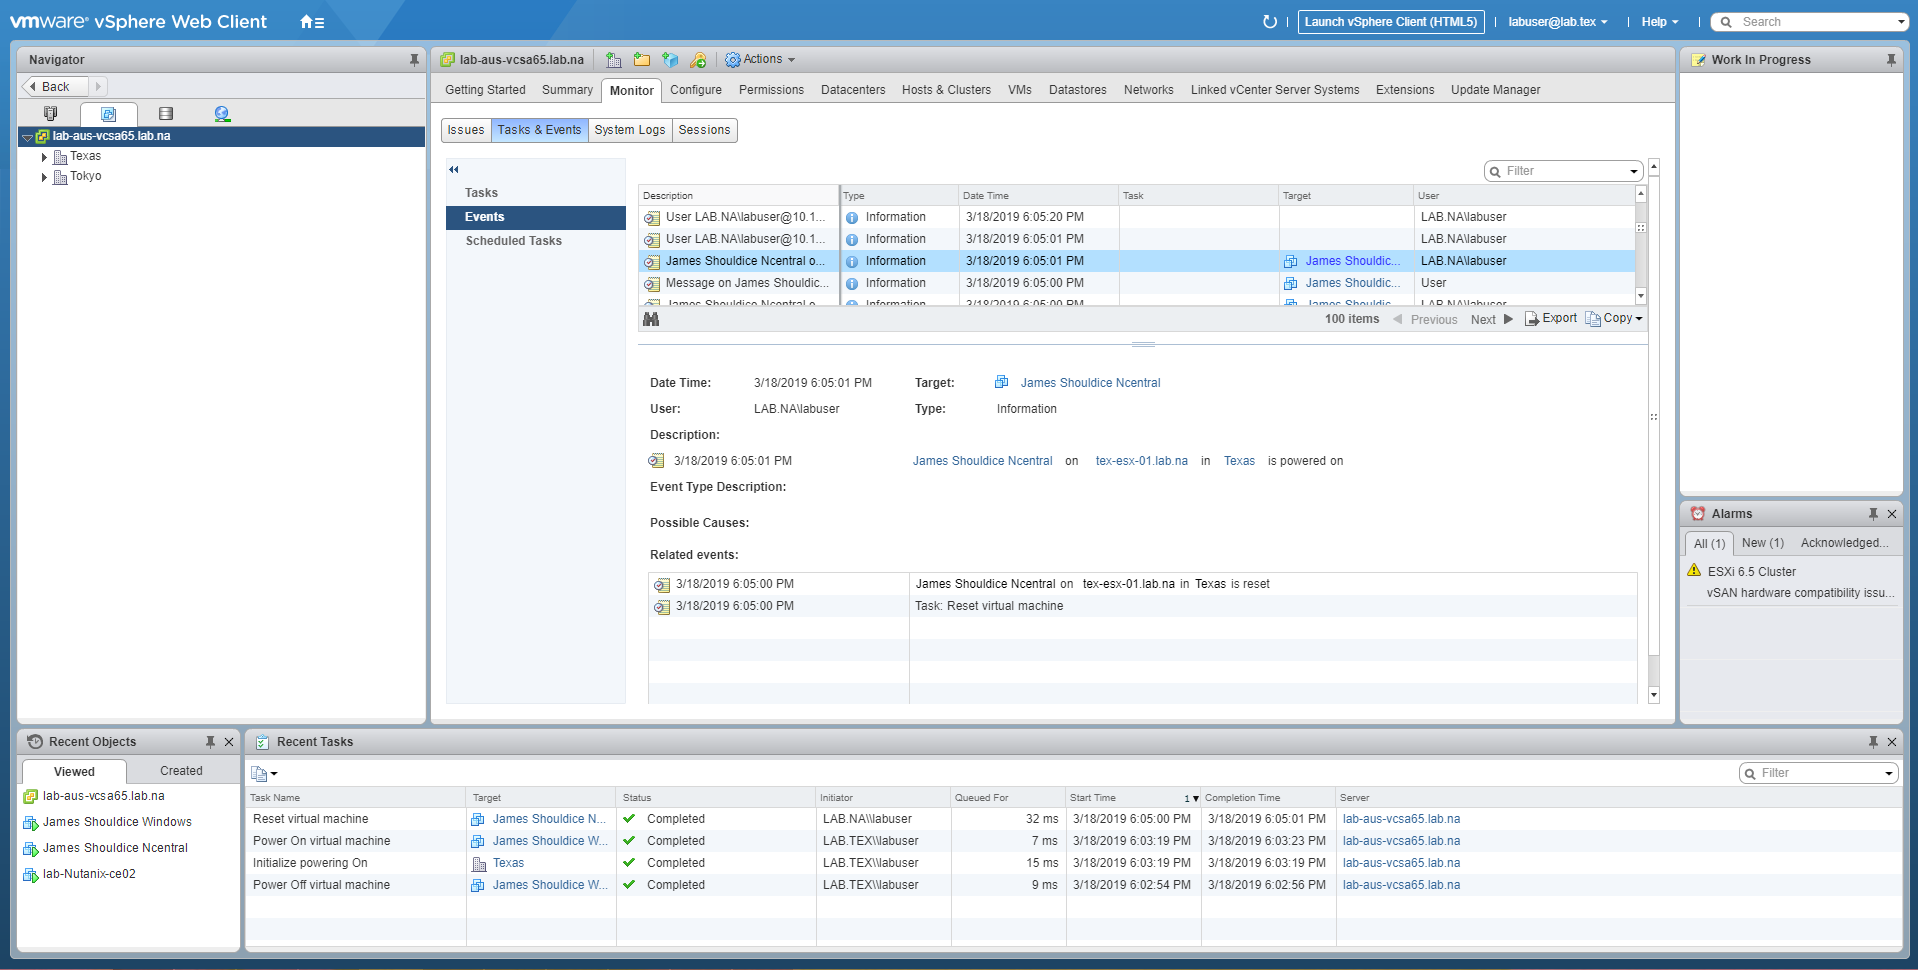This screenshot has height=970, width=1918.
Task: Pin the Recent Objects panel
Action: point(210,742)
